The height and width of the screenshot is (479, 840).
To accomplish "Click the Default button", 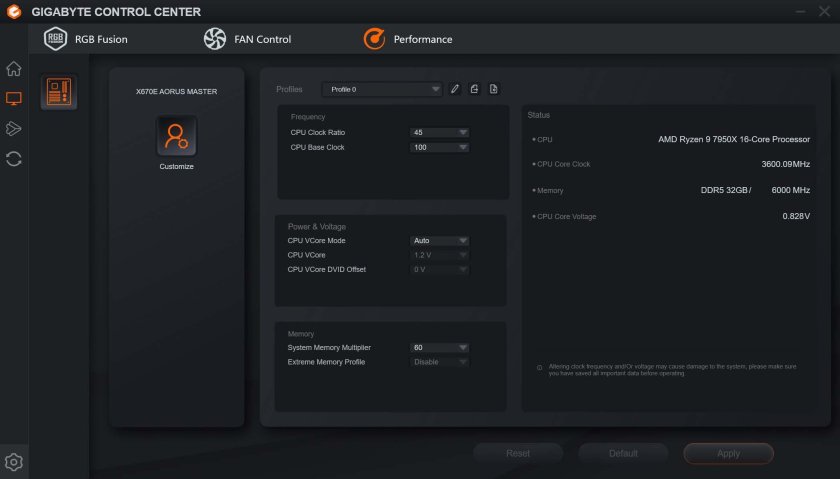I will (623, 453).
